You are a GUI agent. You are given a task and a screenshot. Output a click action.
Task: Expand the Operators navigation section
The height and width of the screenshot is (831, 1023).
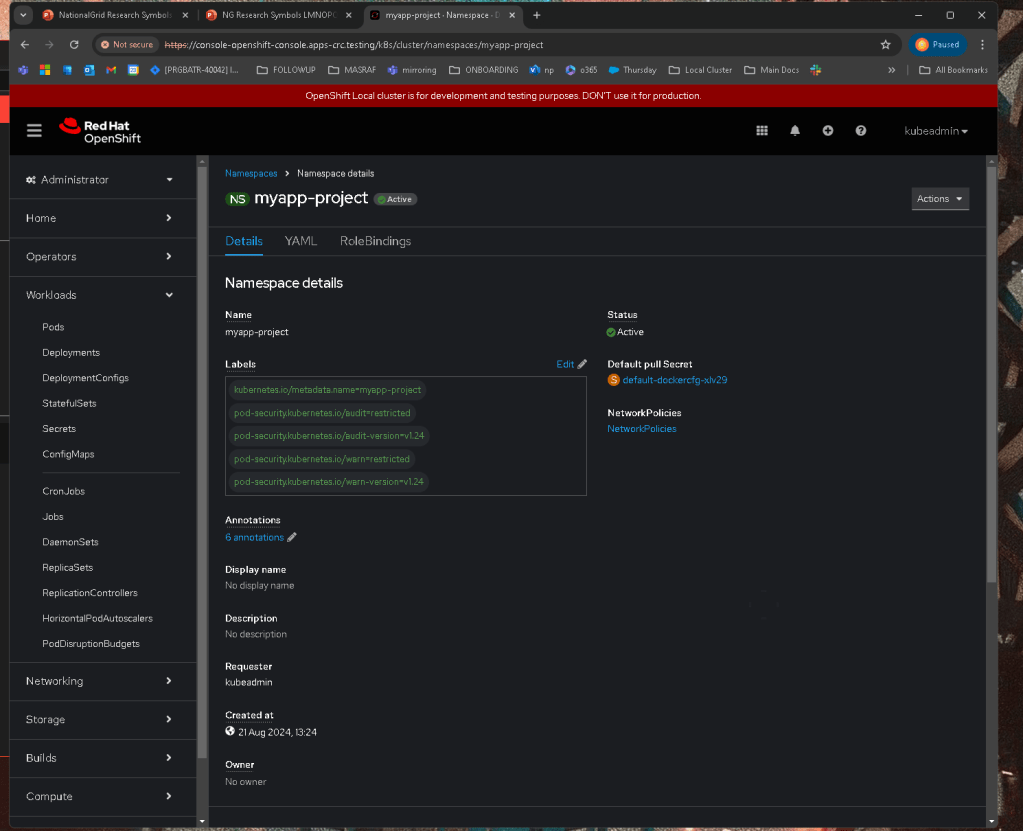[x=99, y=256]
